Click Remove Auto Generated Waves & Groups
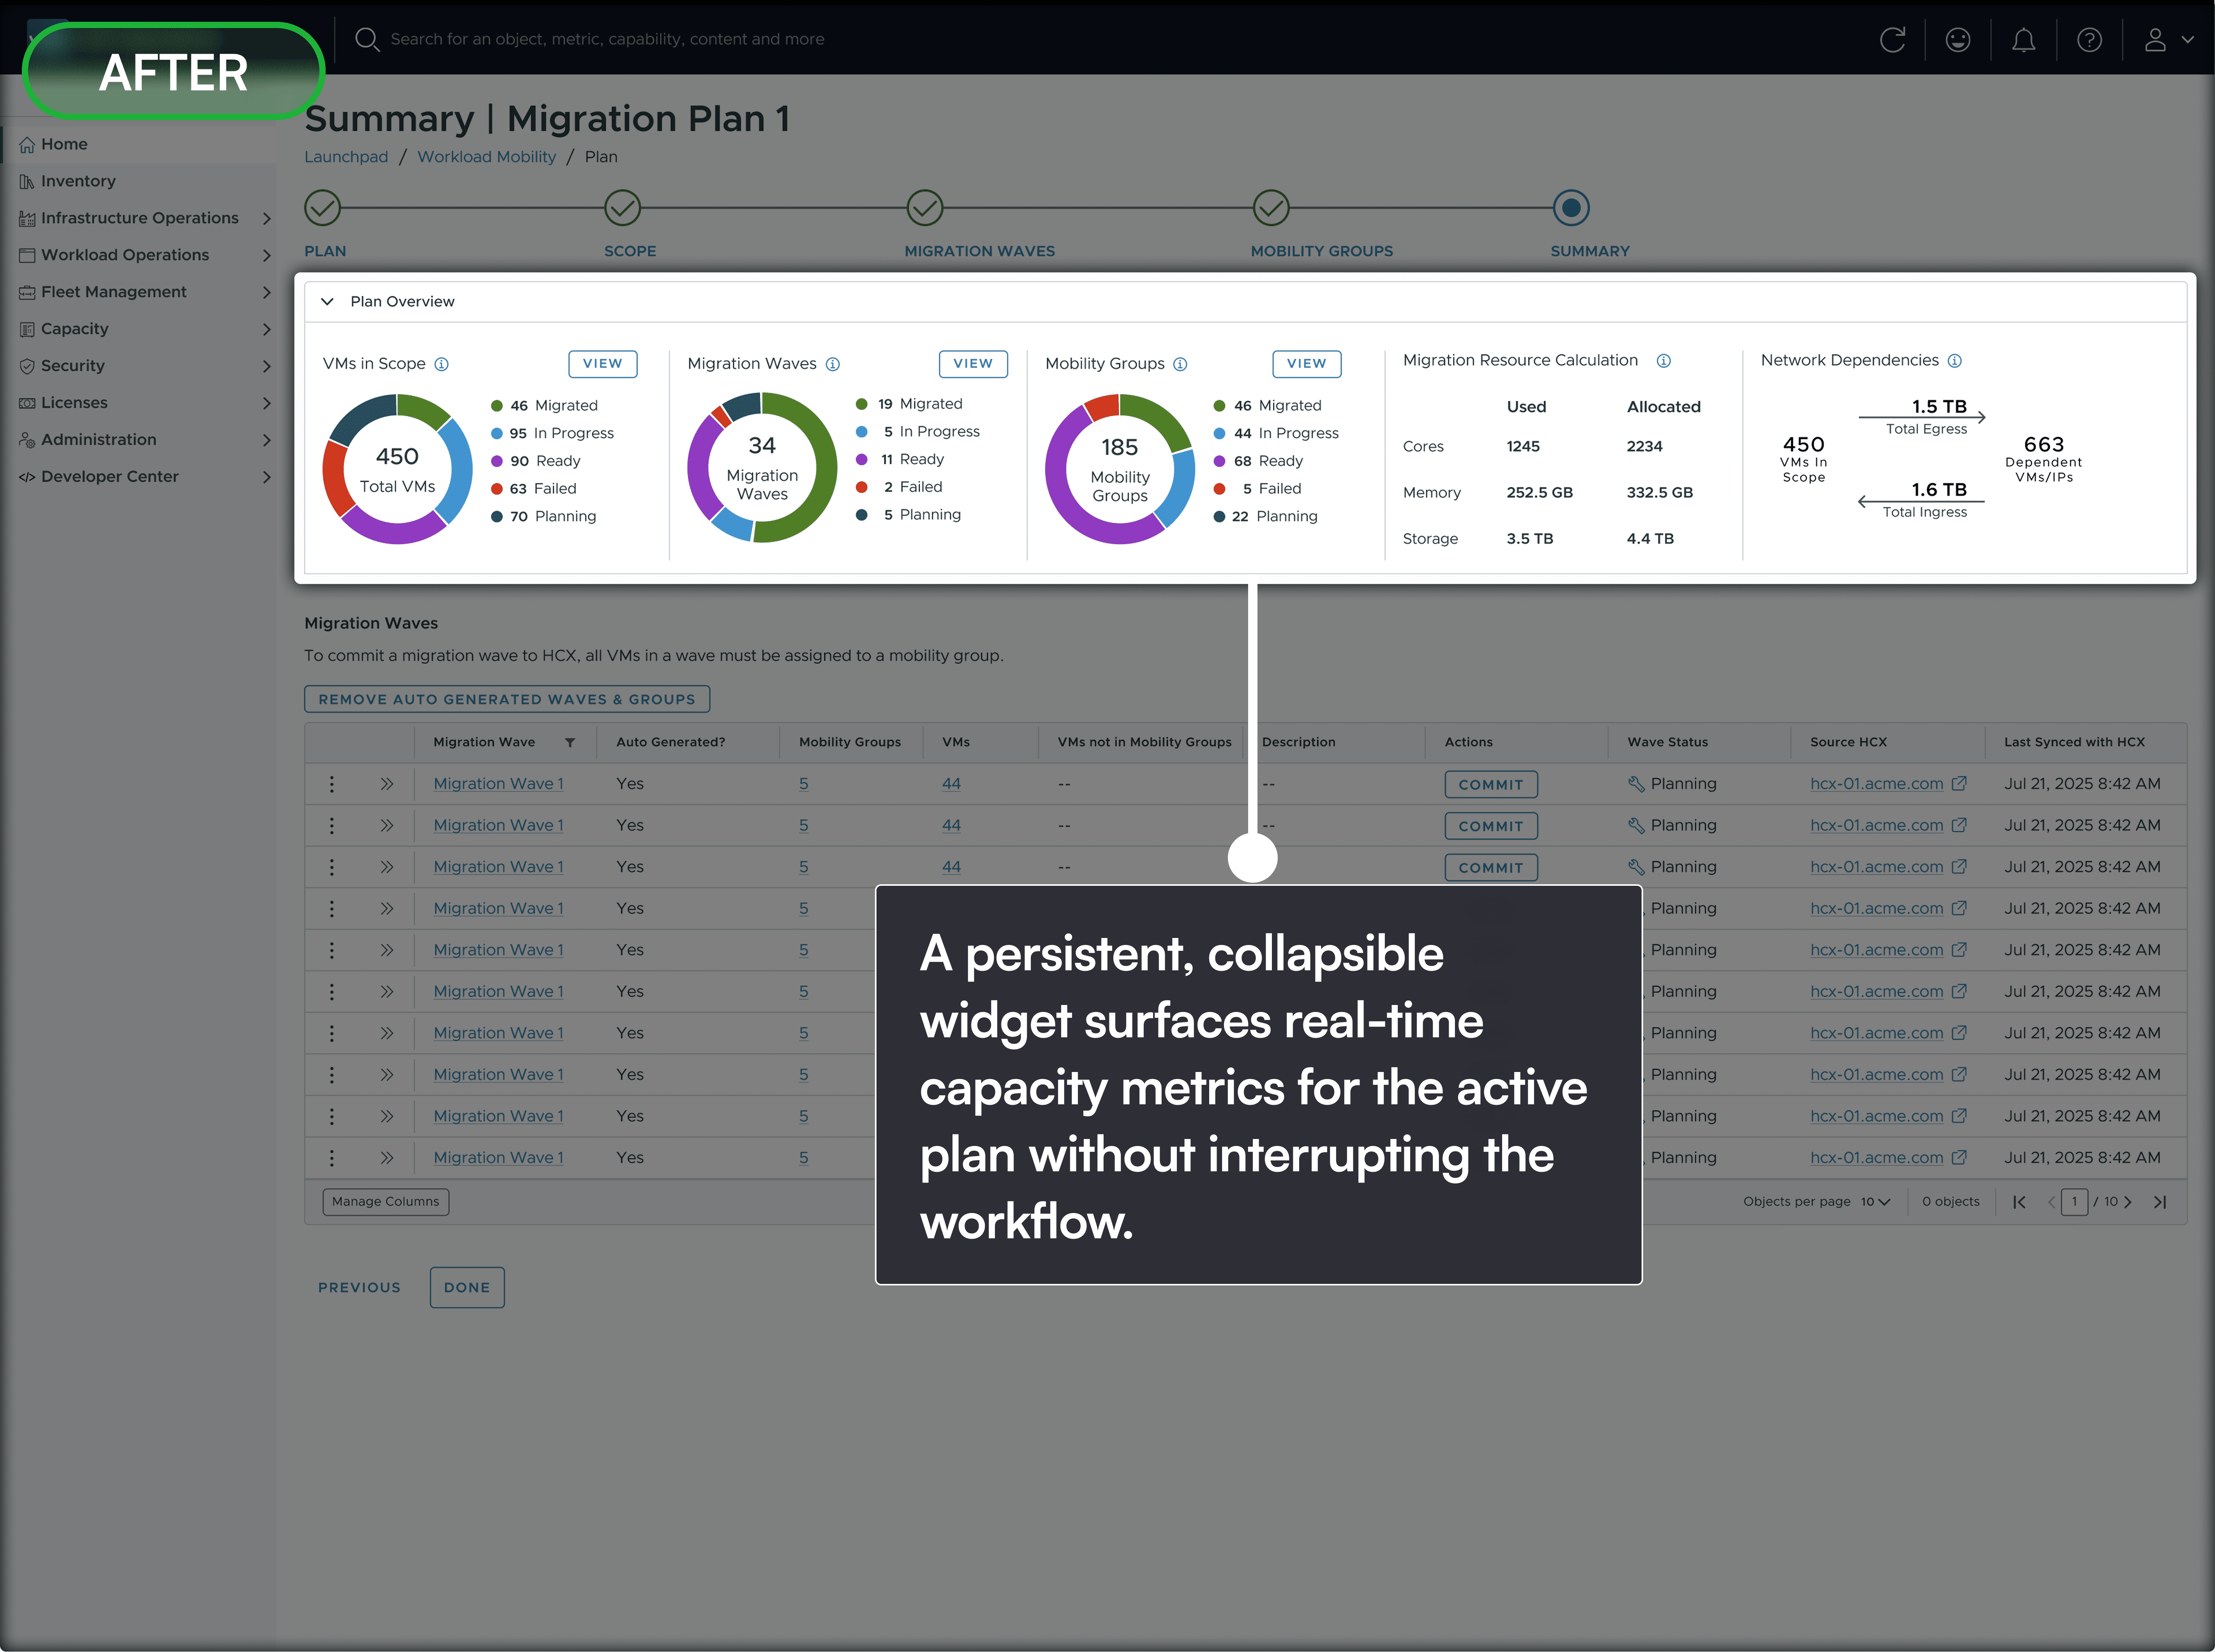2215x1652 pixels. click(506, 699)
